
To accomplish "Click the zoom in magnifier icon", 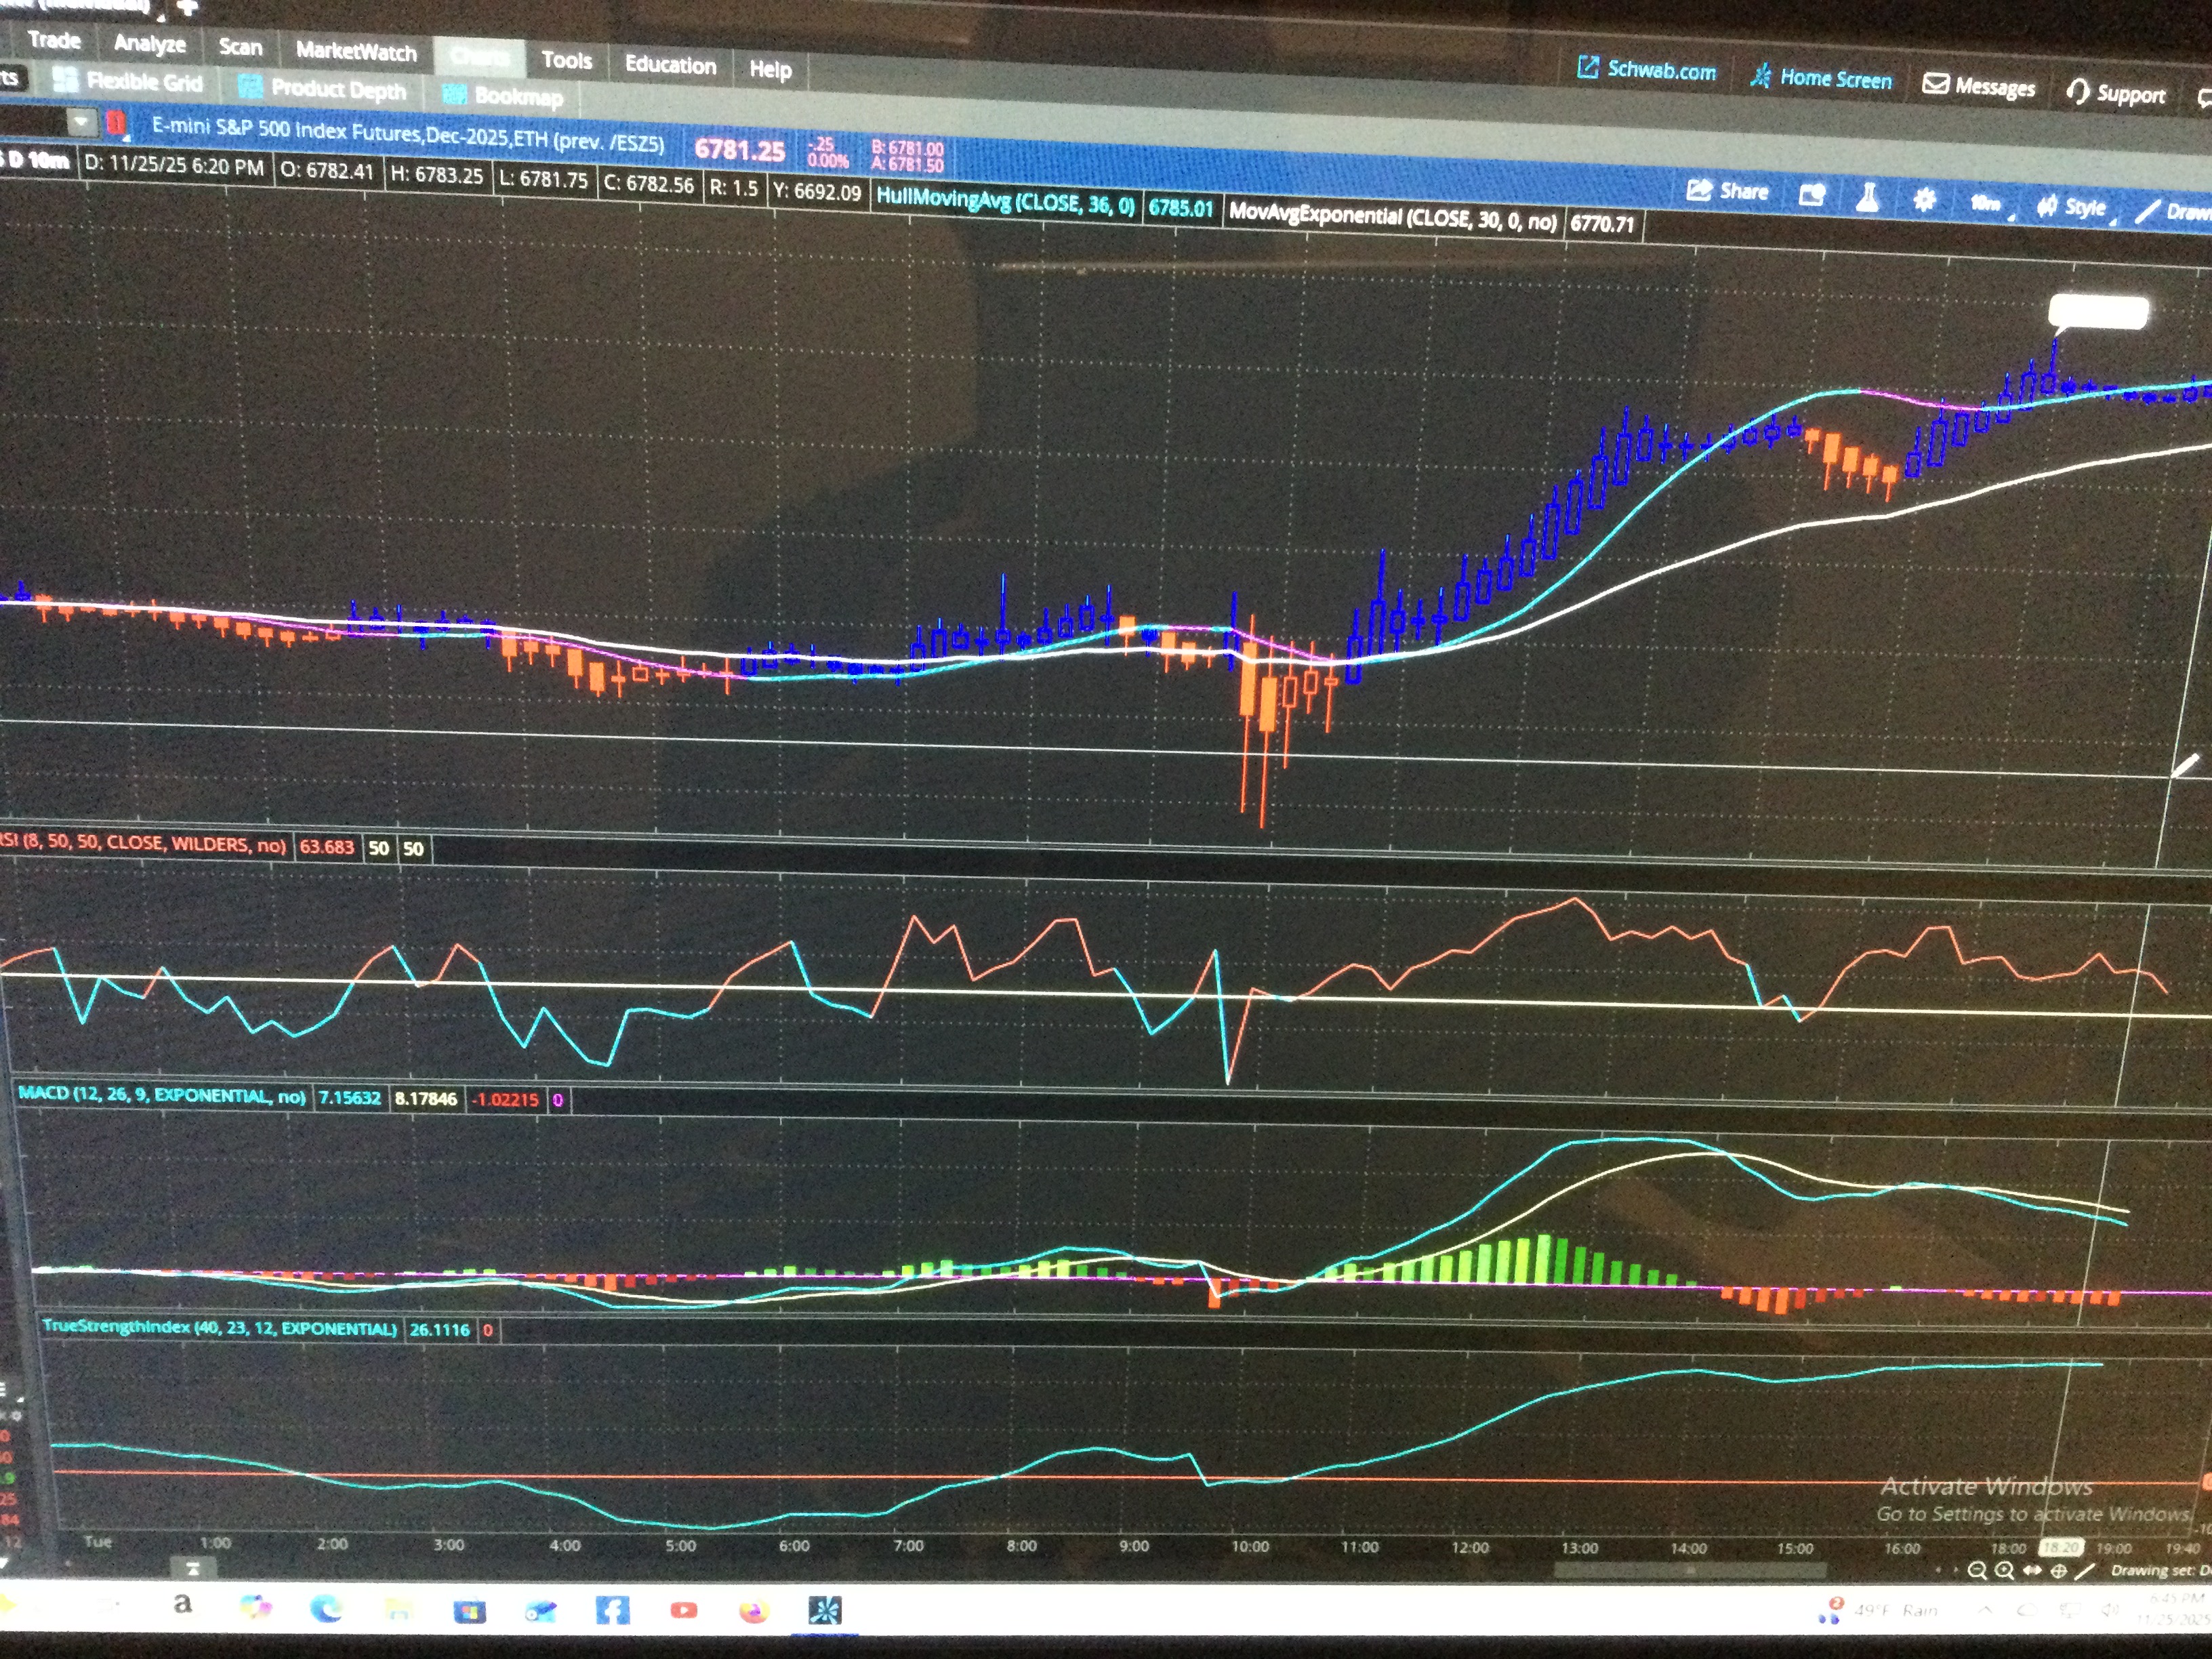I will click(2004, 1571).
